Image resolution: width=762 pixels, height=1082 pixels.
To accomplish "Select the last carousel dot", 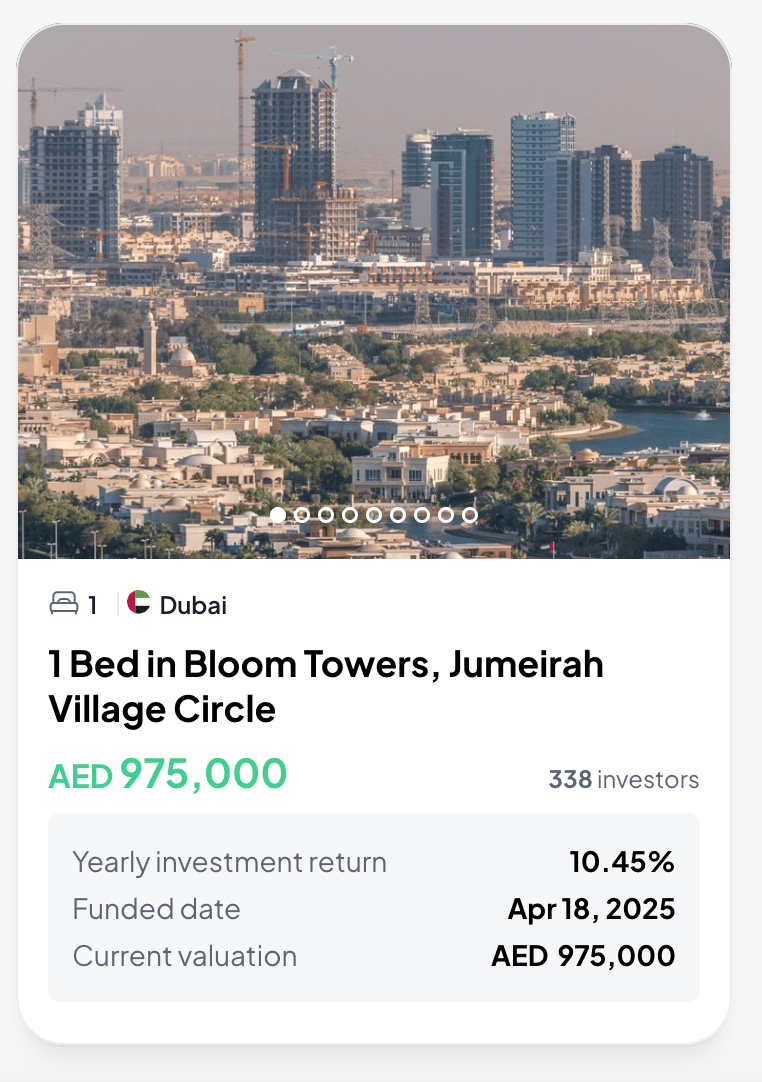I will coord(470,515).
